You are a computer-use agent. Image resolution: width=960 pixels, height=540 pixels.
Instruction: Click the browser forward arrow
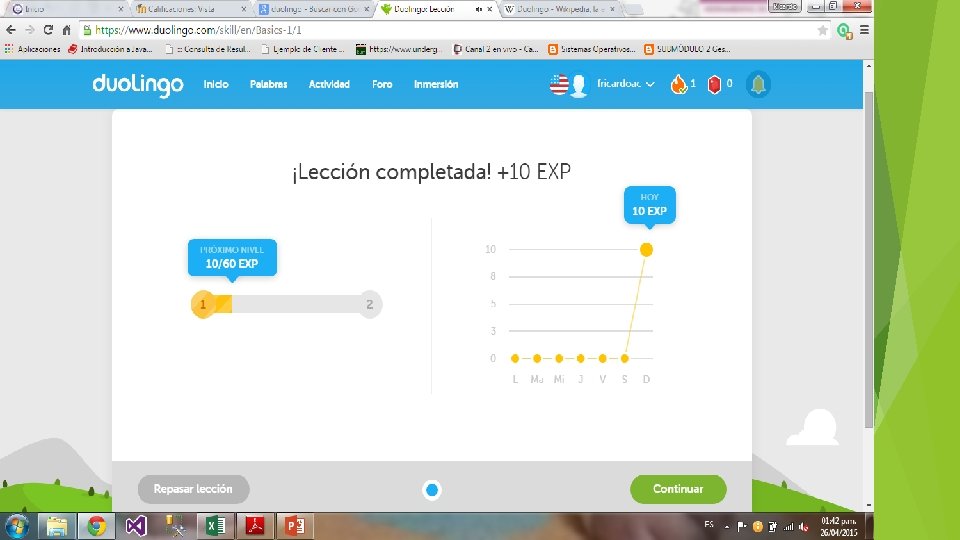[29, 30]
